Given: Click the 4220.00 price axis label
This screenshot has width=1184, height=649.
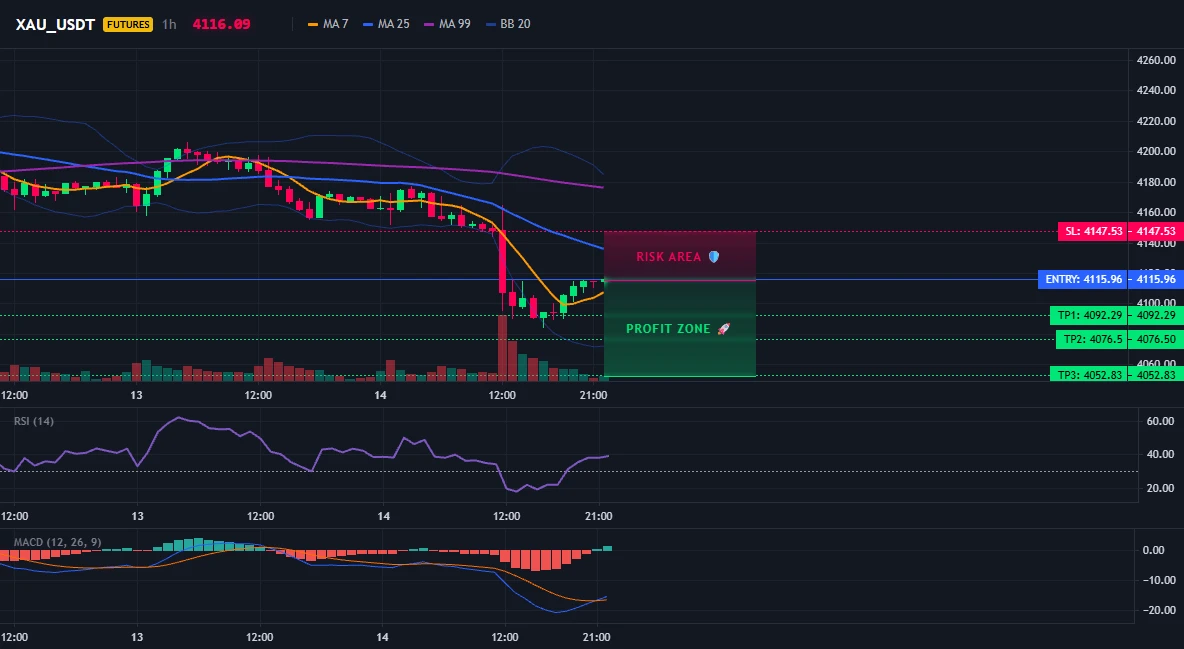Looking at the screenshot, I should tap(1156, 121).
